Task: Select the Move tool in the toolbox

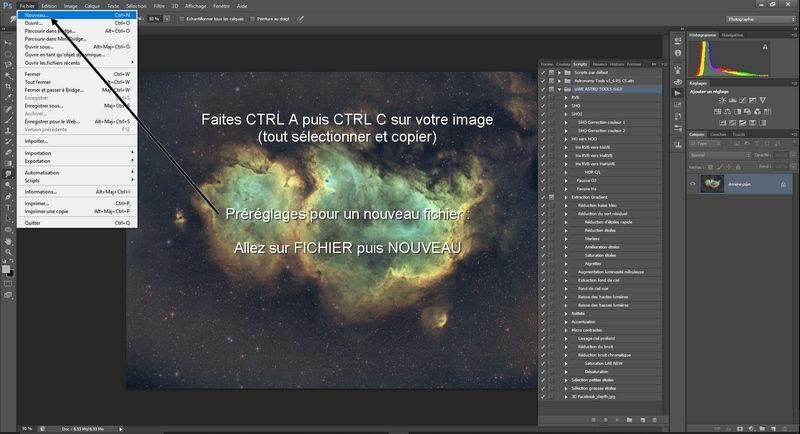Action: (8, 43)
